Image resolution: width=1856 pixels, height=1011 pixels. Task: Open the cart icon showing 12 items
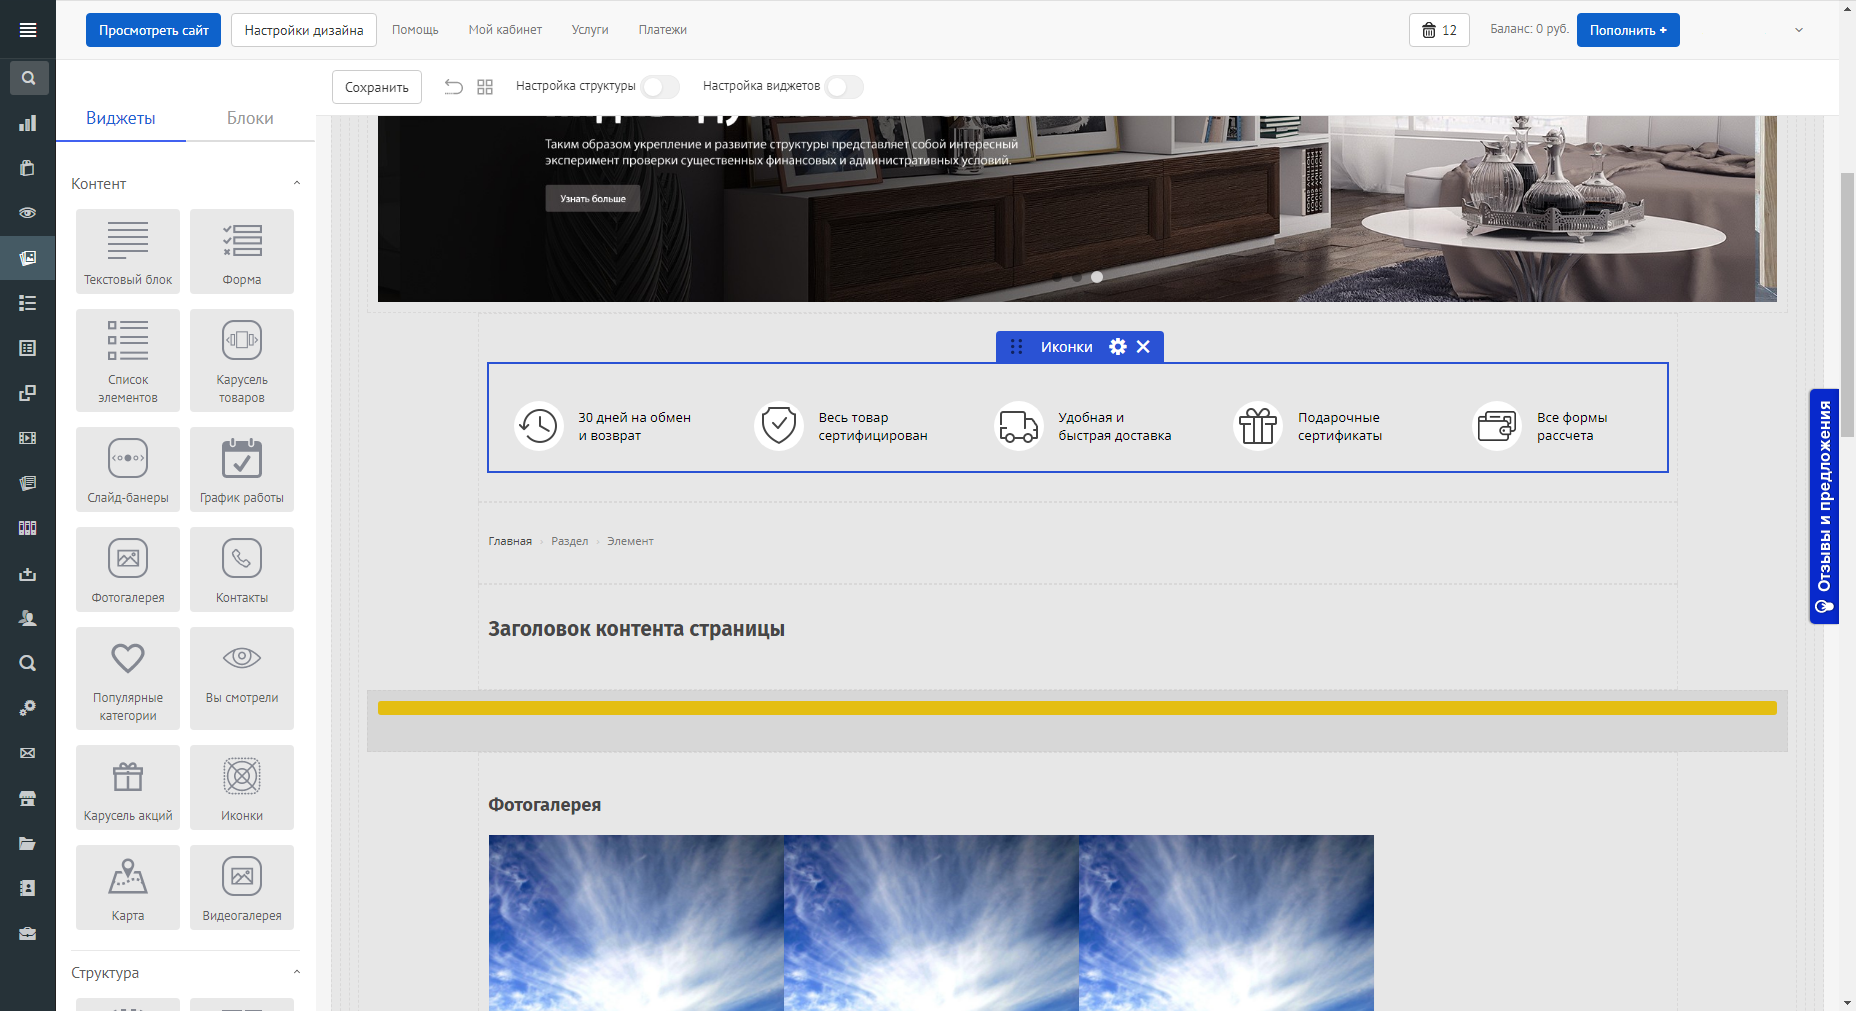1439,30
